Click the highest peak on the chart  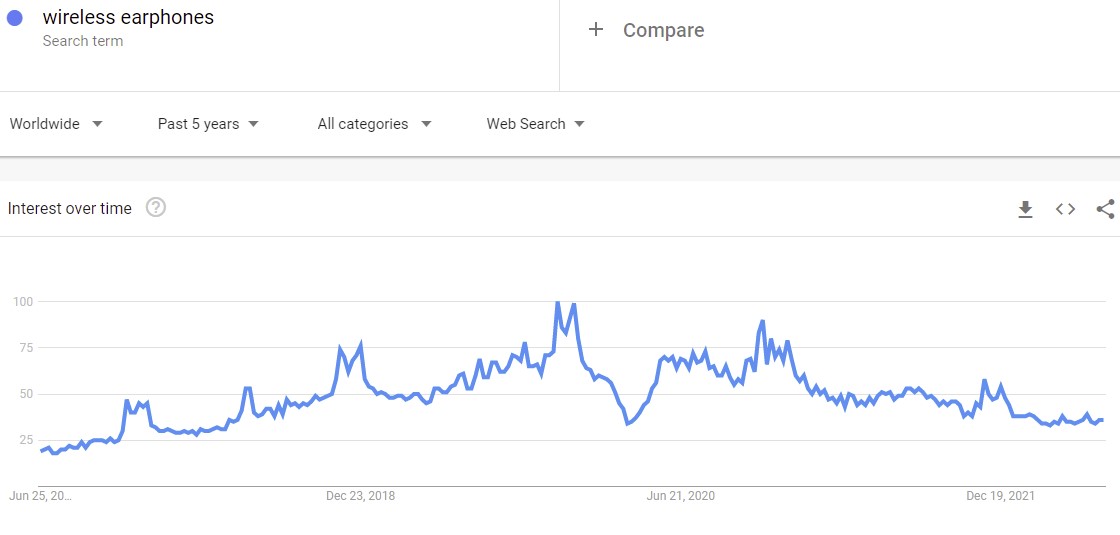(557, 302)
